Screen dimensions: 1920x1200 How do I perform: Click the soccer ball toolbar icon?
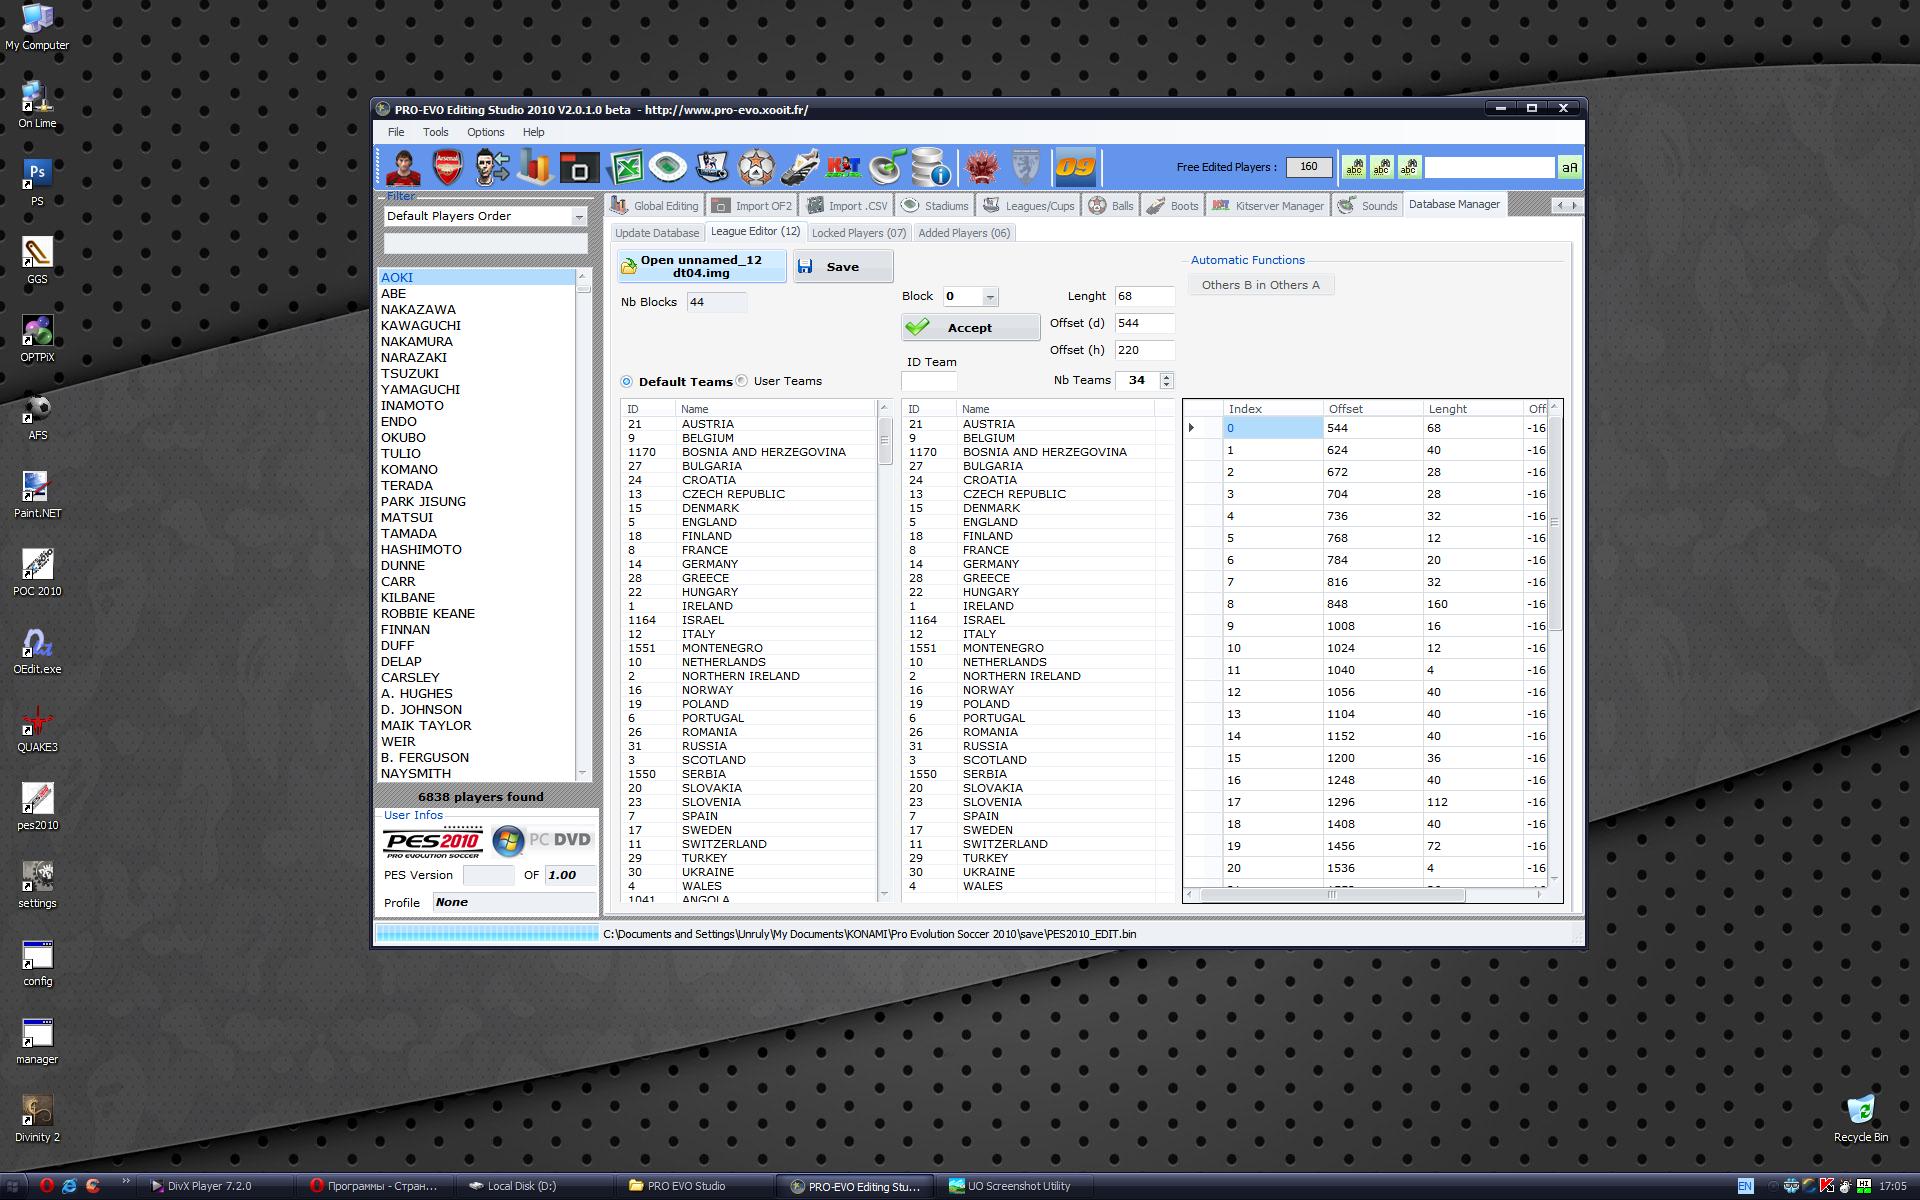[x=757, y=167]
